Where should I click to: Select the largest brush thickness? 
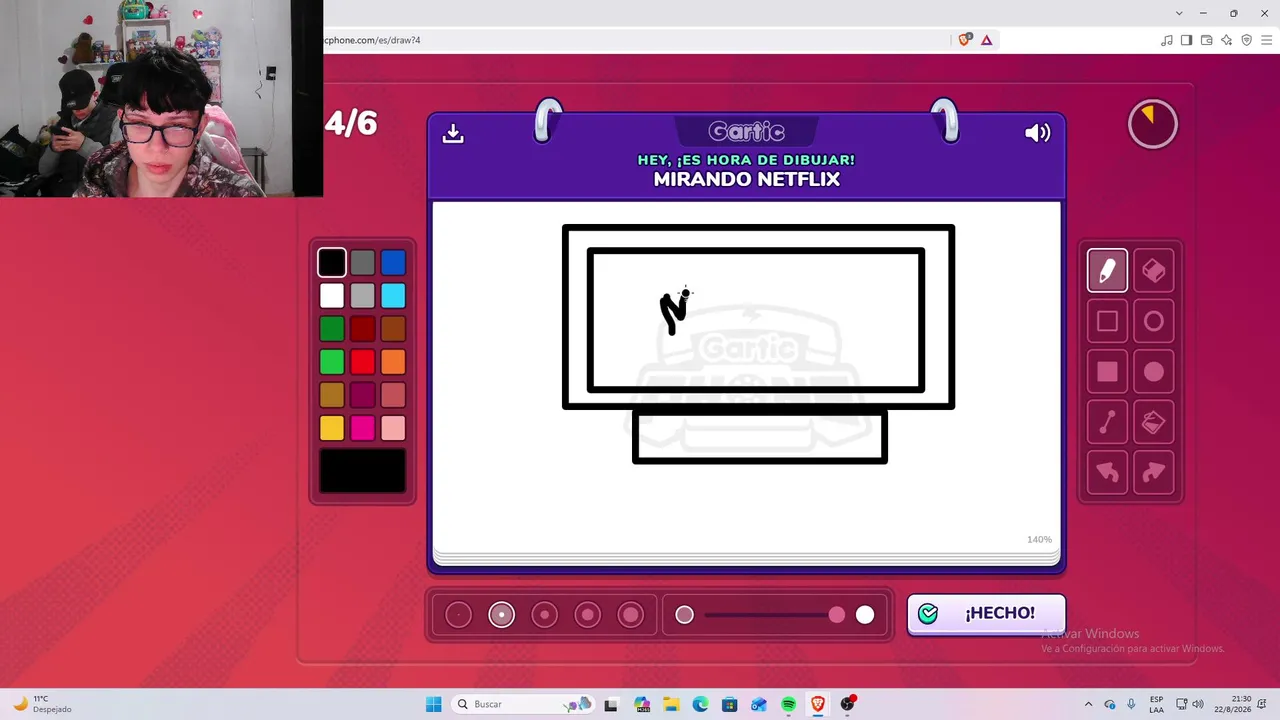[x=631, y=615]
